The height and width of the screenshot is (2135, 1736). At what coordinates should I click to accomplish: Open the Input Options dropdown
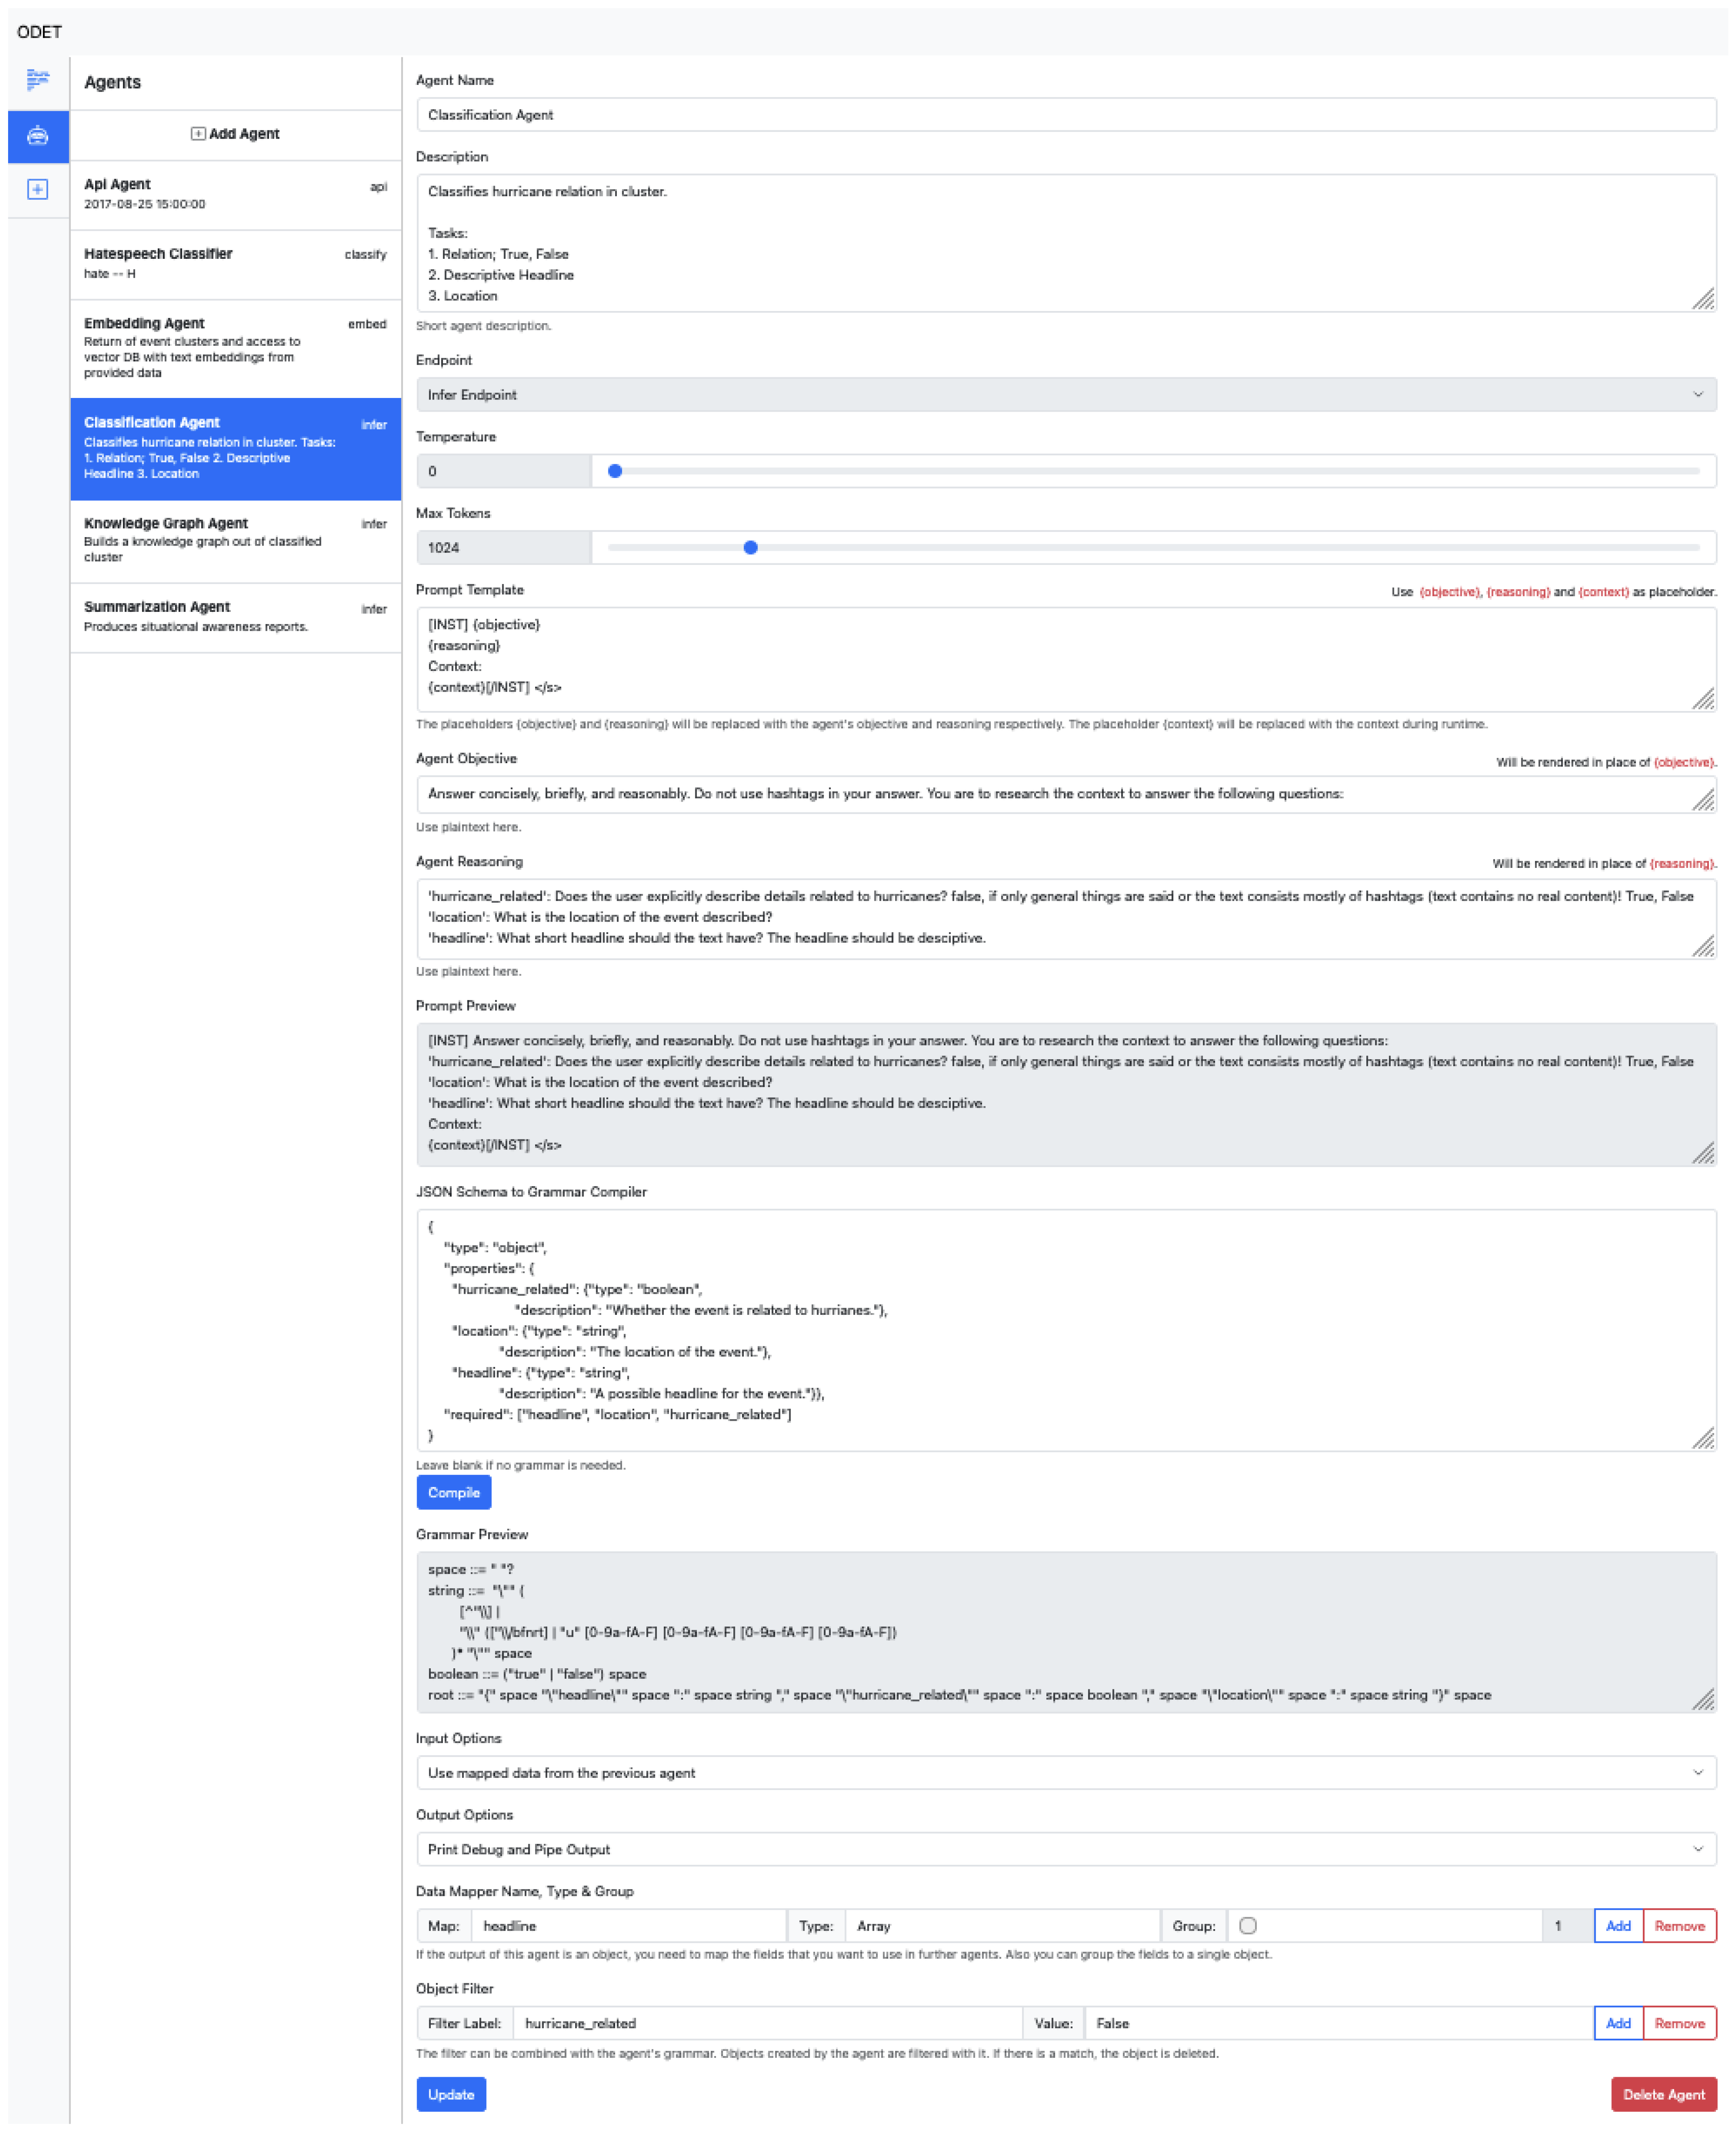click(1066, 1773)
